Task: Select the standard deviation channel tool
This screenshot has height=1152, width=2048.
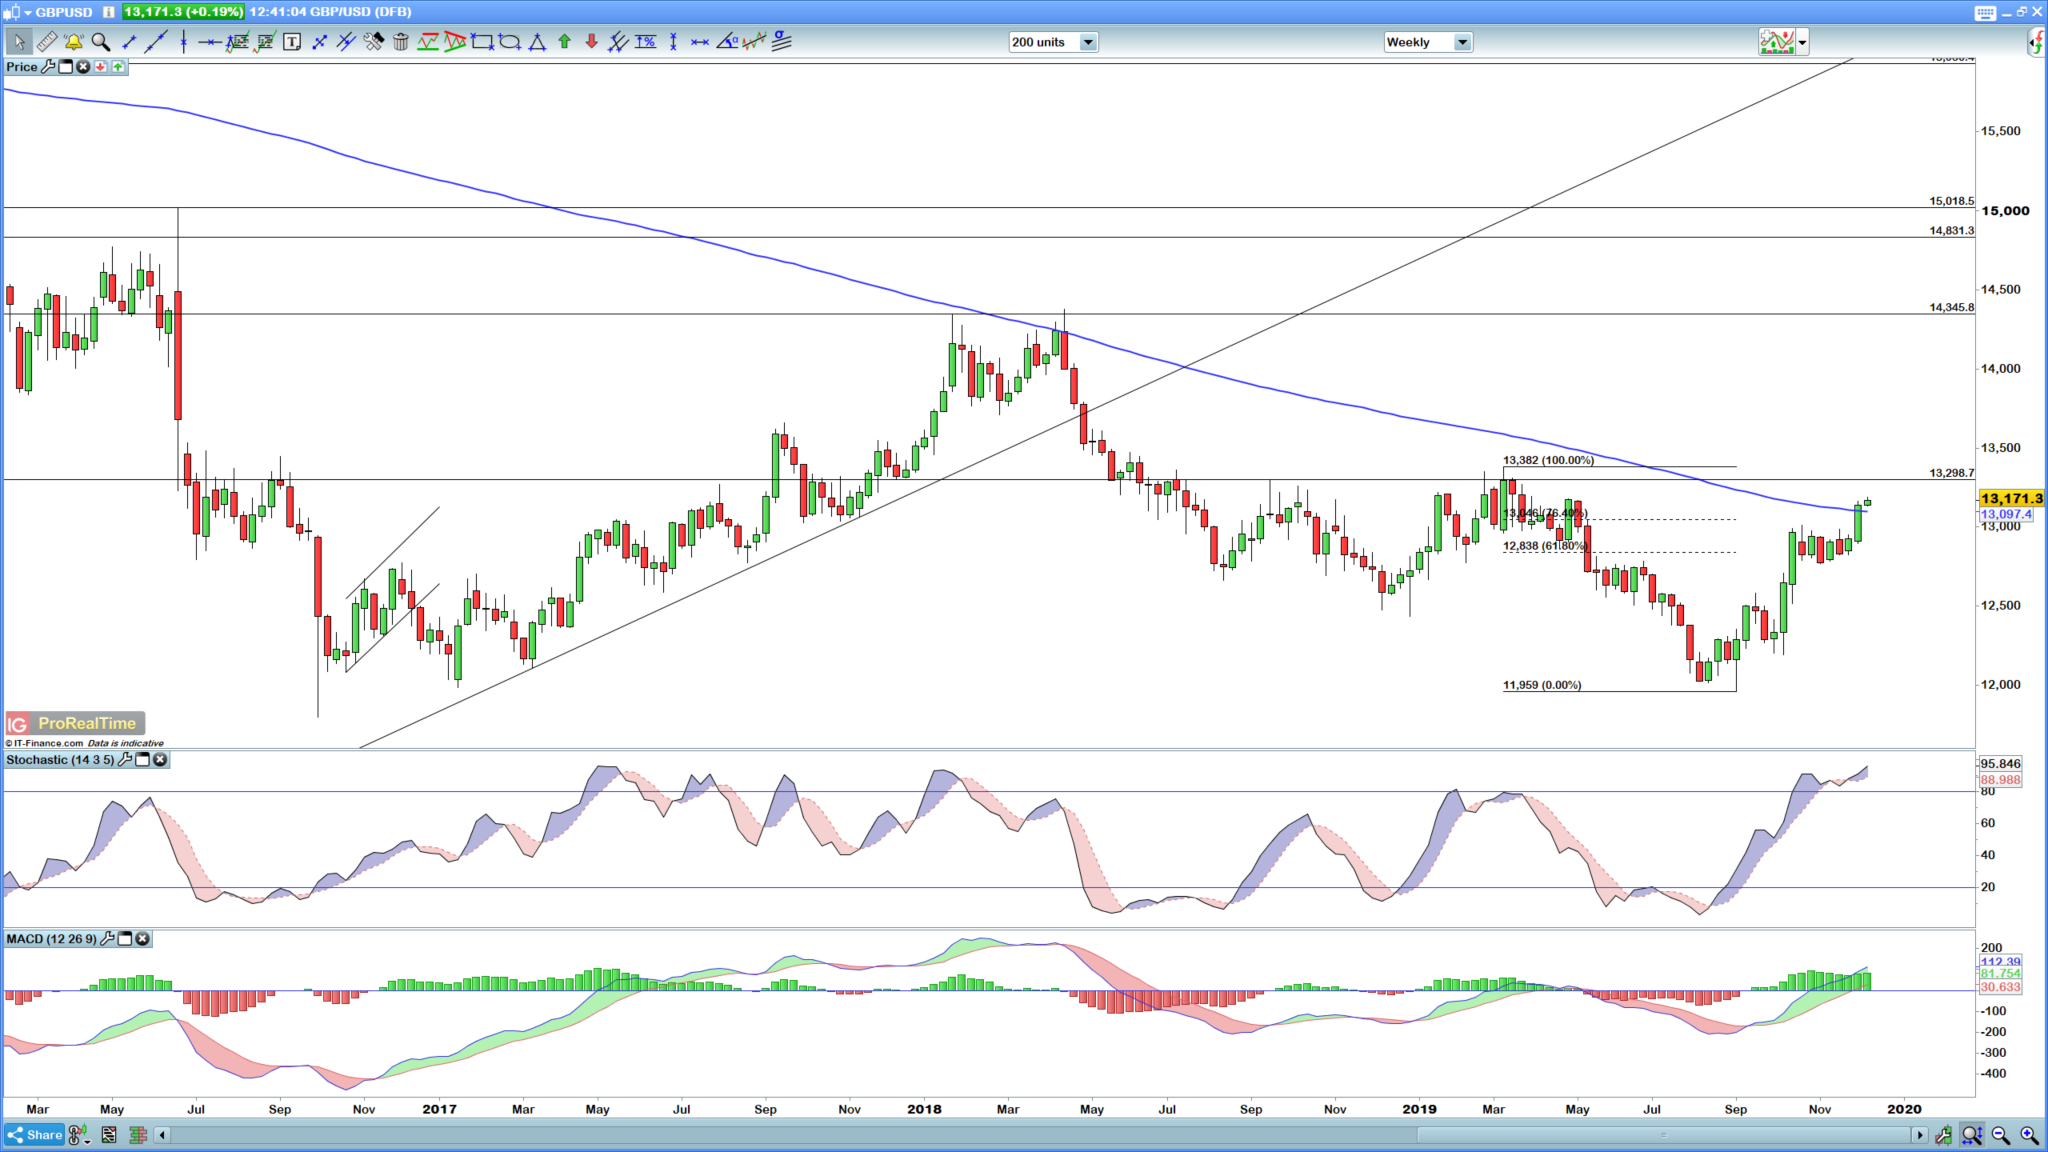Action: (782, 42)
